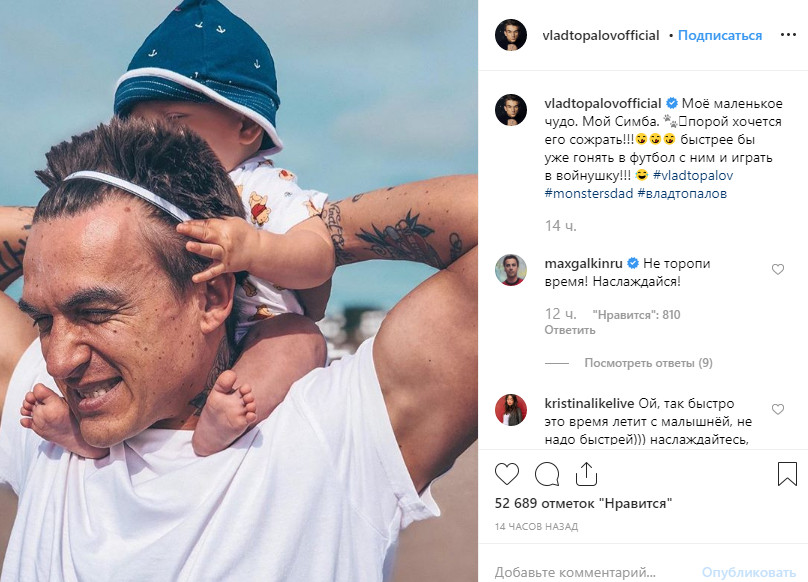The height and width of the screenshot is (582, 808).
Task: Expand Посмотреть ответы (9) replies
Action: [x=648, y=363]
